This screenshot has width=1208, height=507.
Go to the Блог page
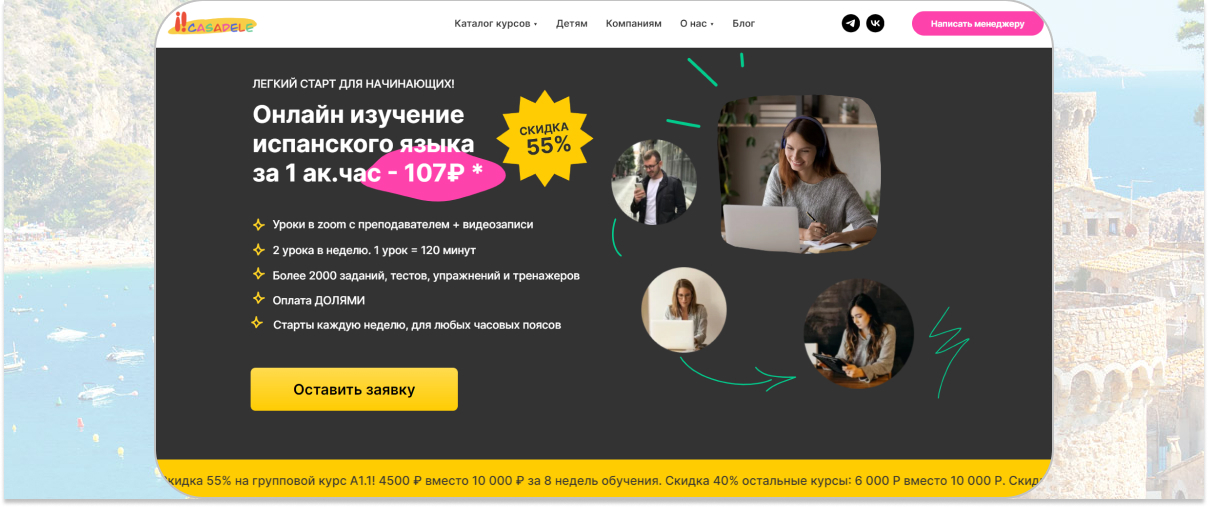pos(744,23)
